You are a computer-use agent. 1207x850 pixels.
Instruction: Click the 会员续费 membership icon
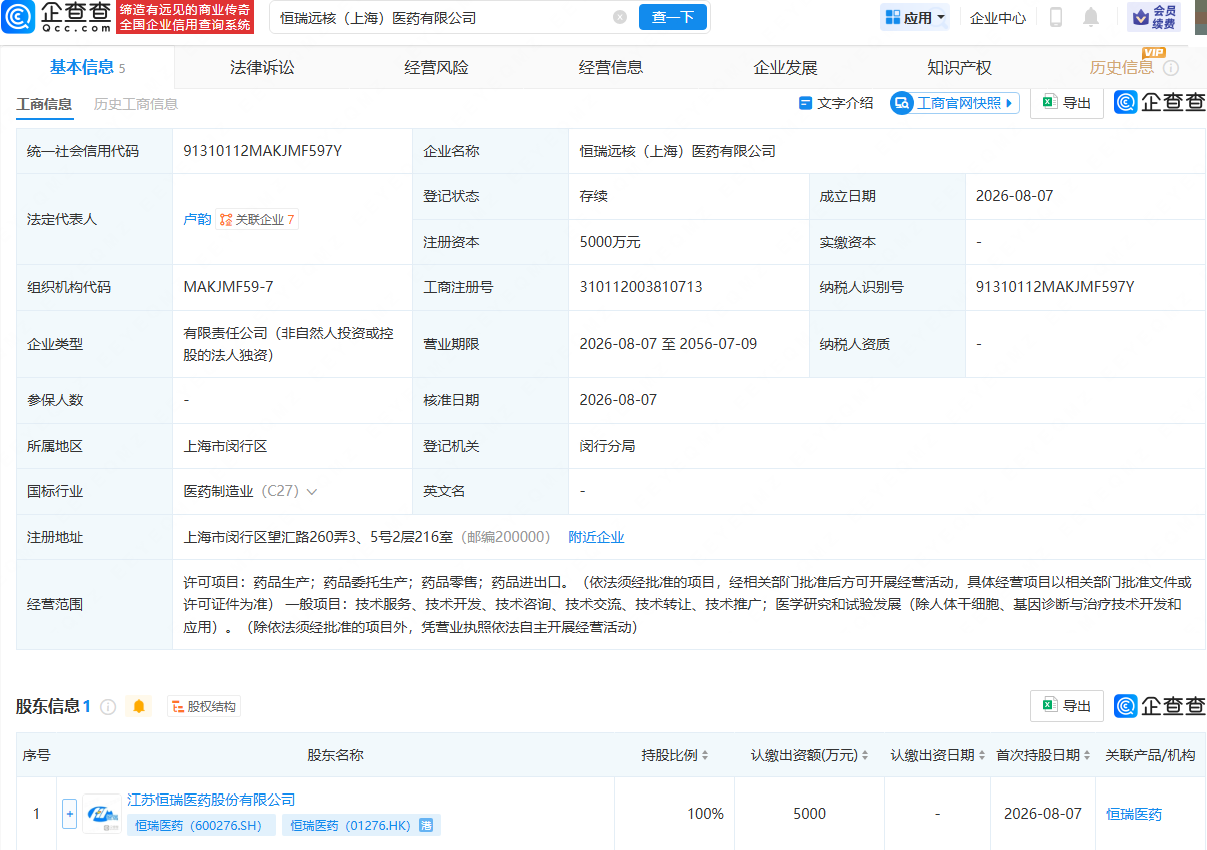tap(1153, 17)
